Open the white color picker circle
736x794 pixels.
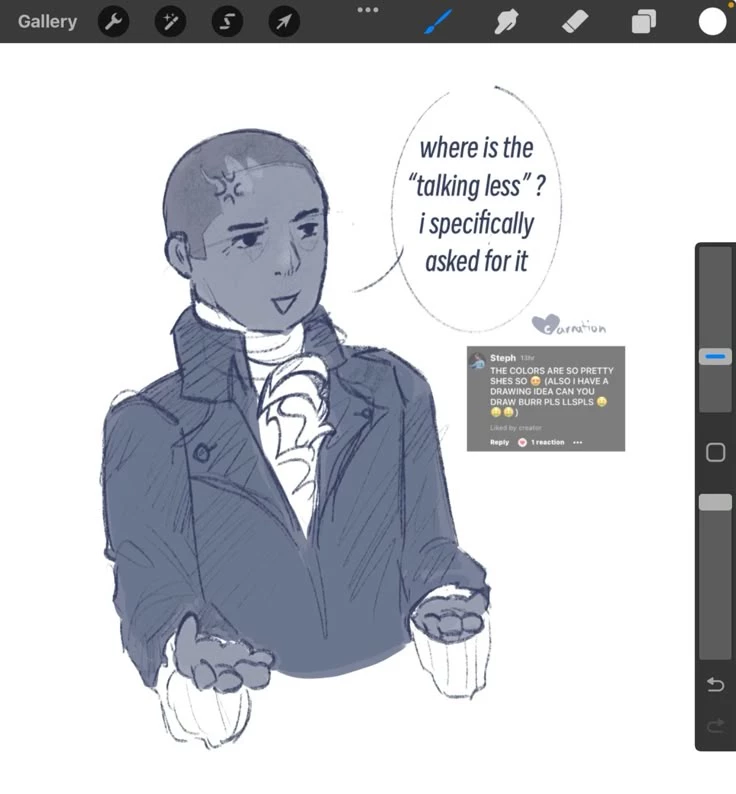712,22
